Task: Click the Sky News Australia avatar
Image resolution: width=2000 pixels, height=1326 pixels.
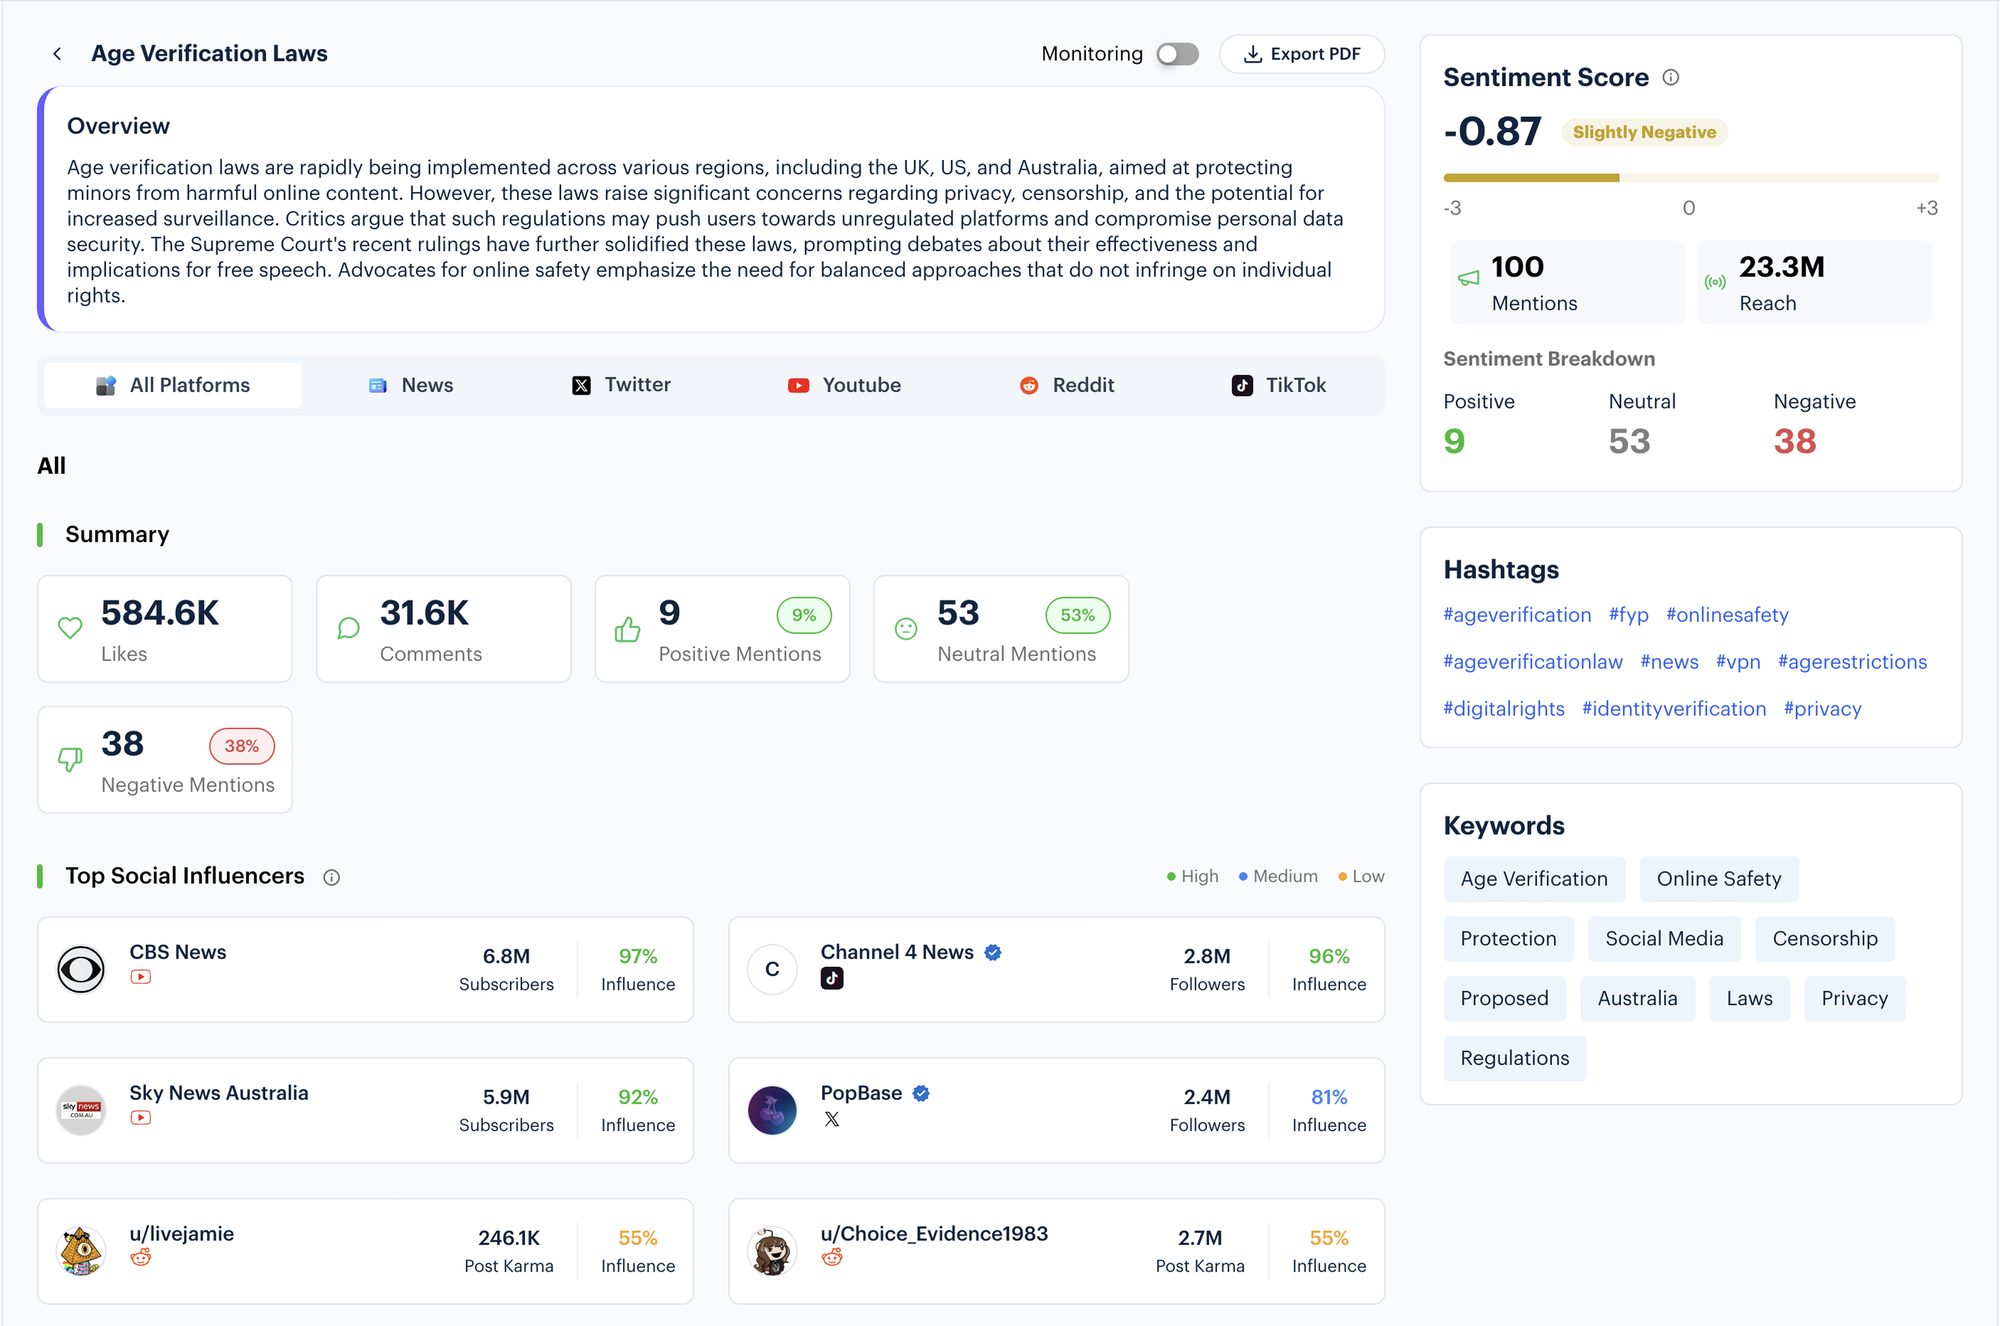Action: click(x=81, y=1110)
